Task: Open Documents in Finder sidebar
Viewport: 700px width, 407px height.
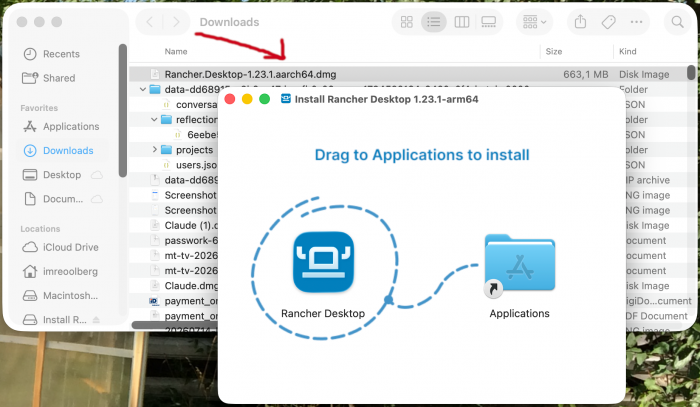Action: pos(61,199)
